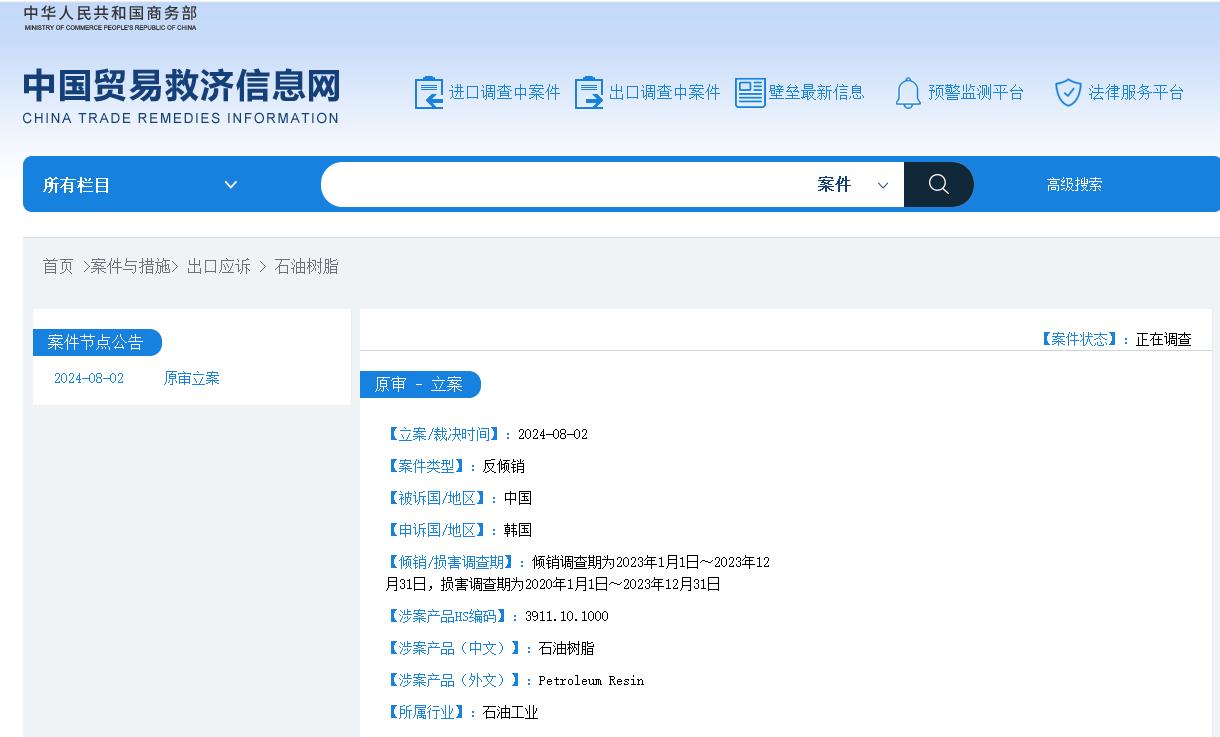The image size is (1220, 737).
Task: Click filing date value 2024-08-02 in details
Action: point(553,434)
